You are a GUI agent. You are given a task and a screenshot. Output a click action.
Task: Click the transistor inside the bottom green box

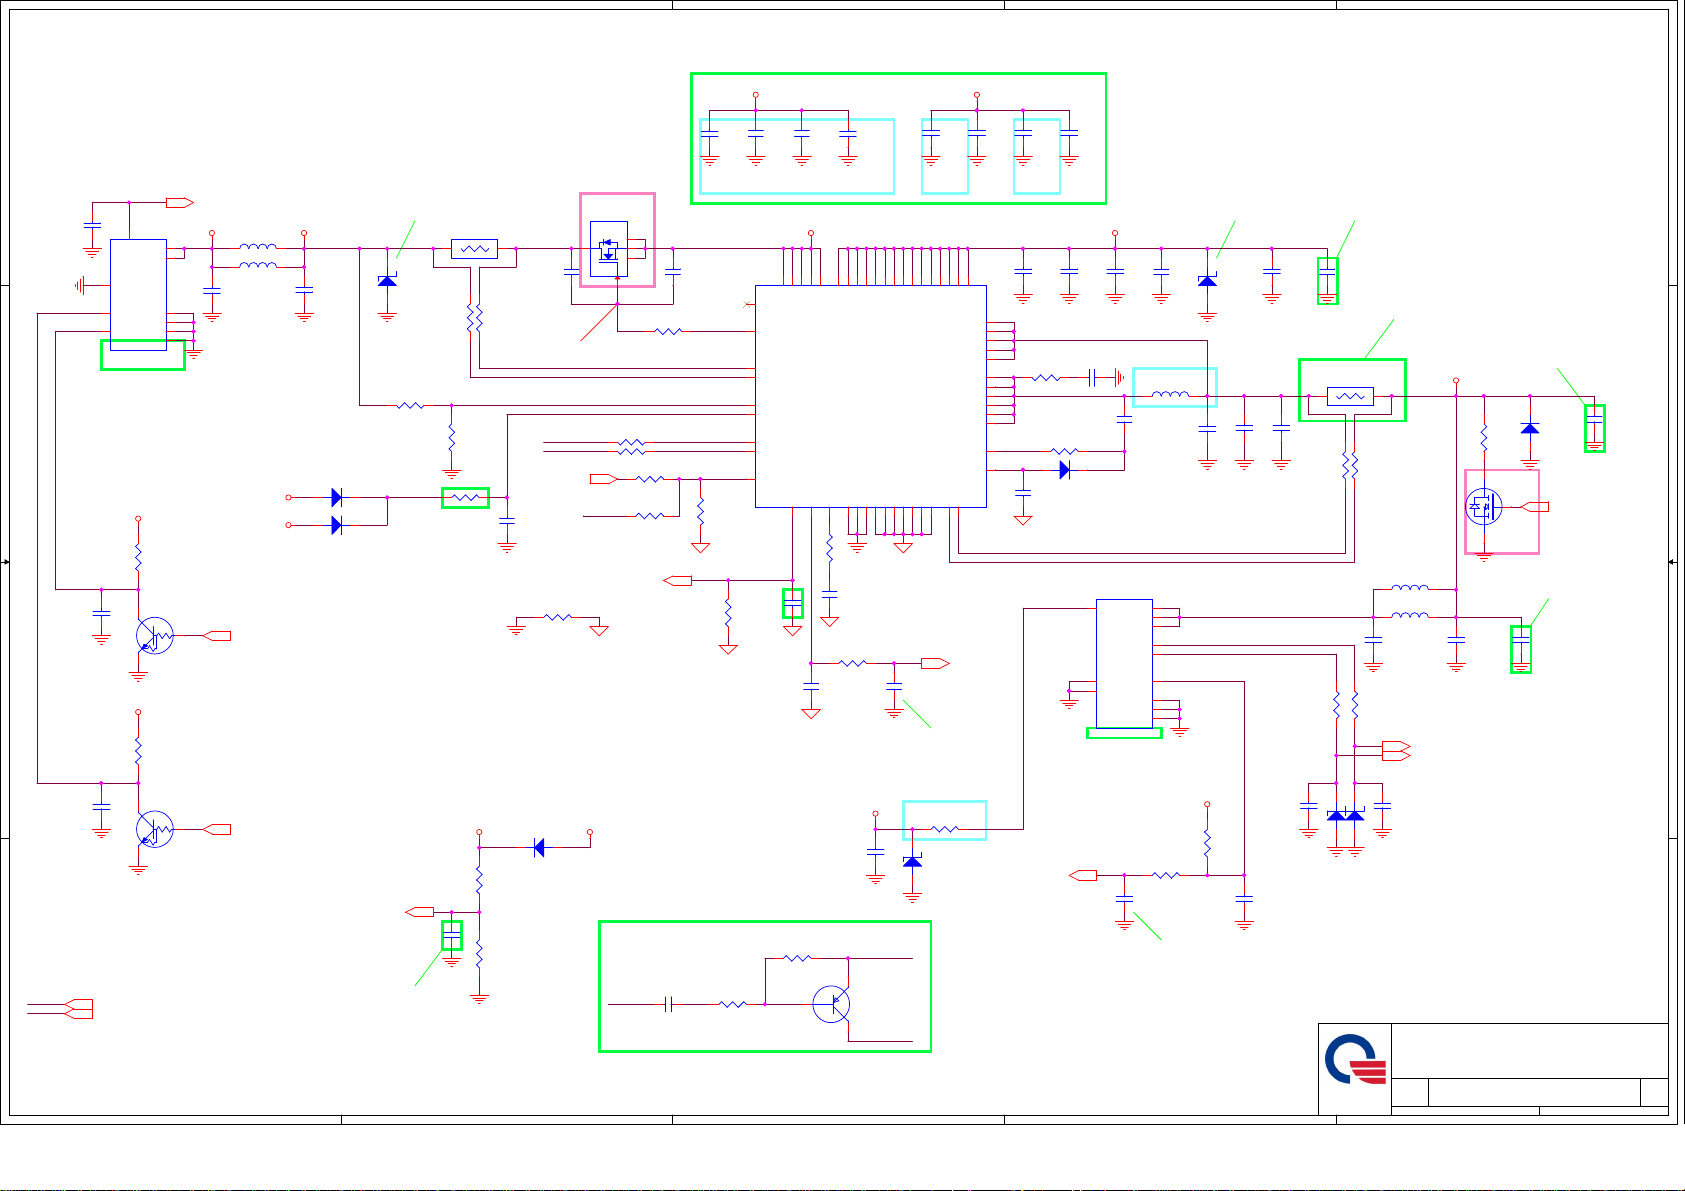click(x=832, y=1003)
